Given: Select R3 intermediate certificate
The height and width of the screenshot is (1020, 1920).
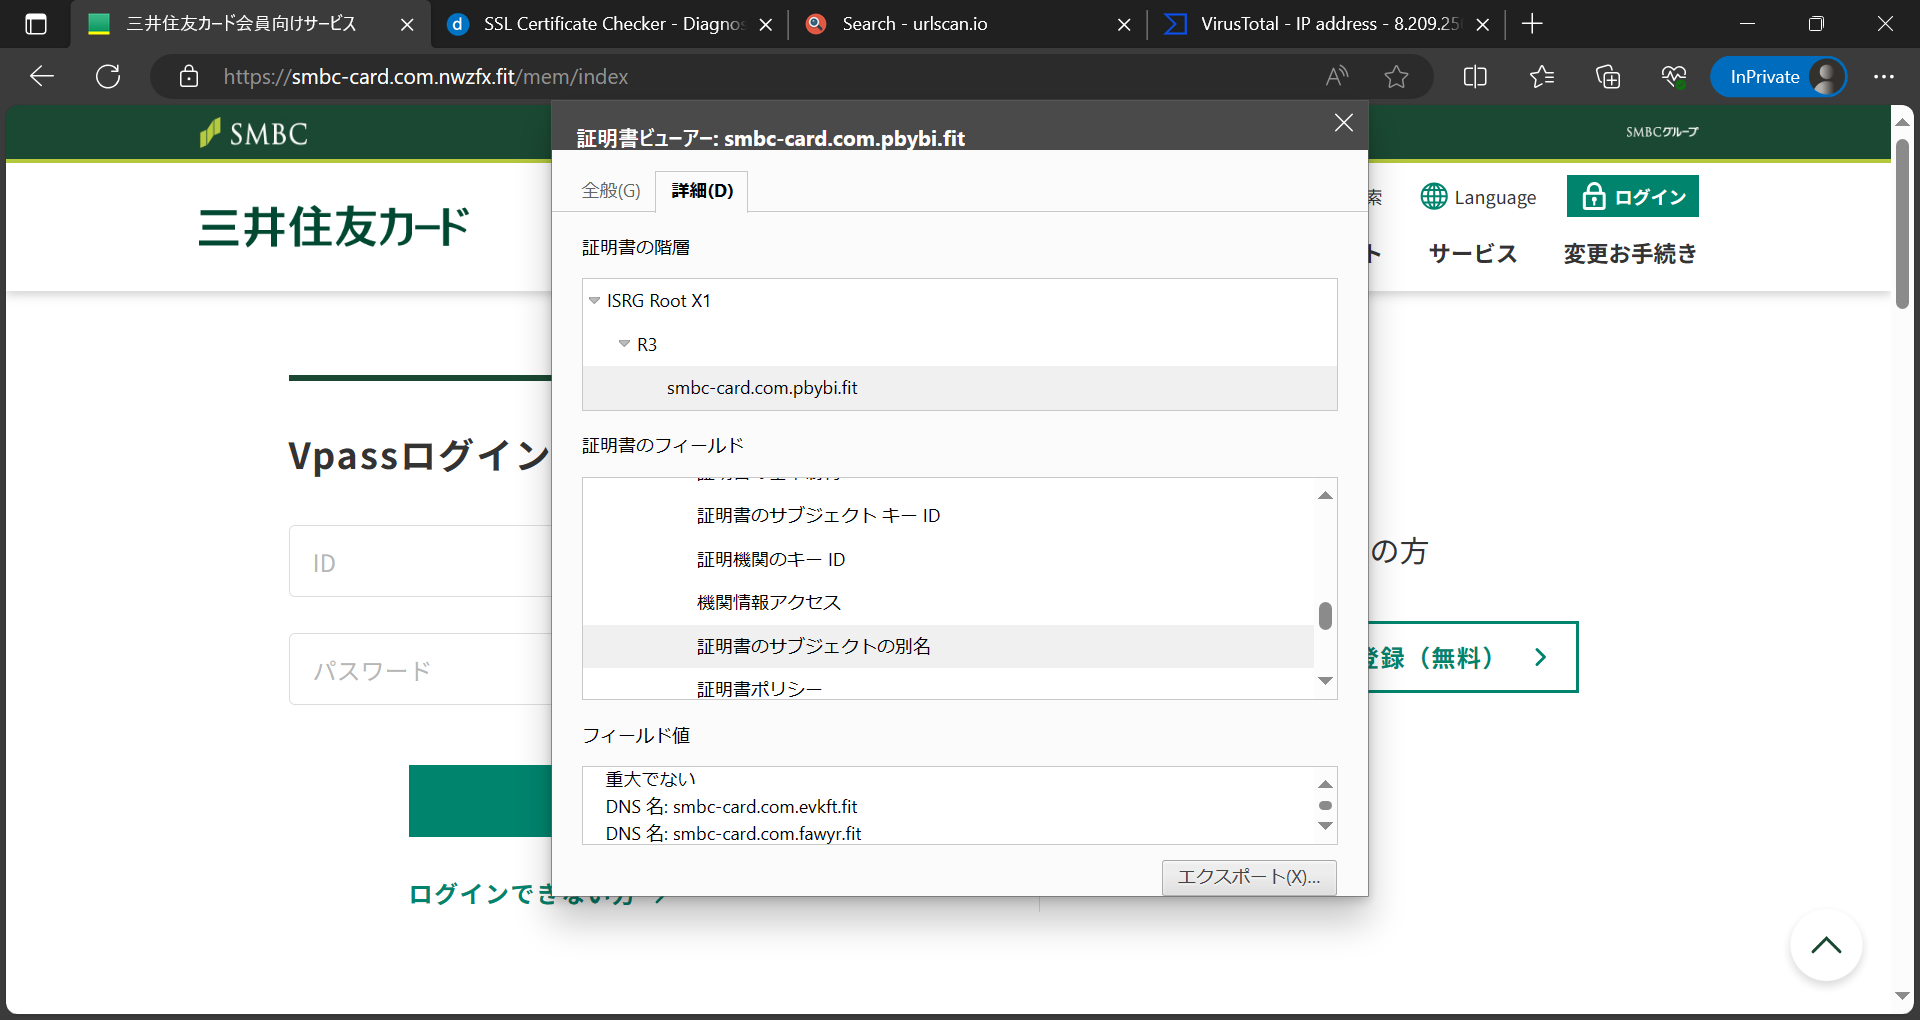Looking at the screenshot, I should tap(647, 344).
